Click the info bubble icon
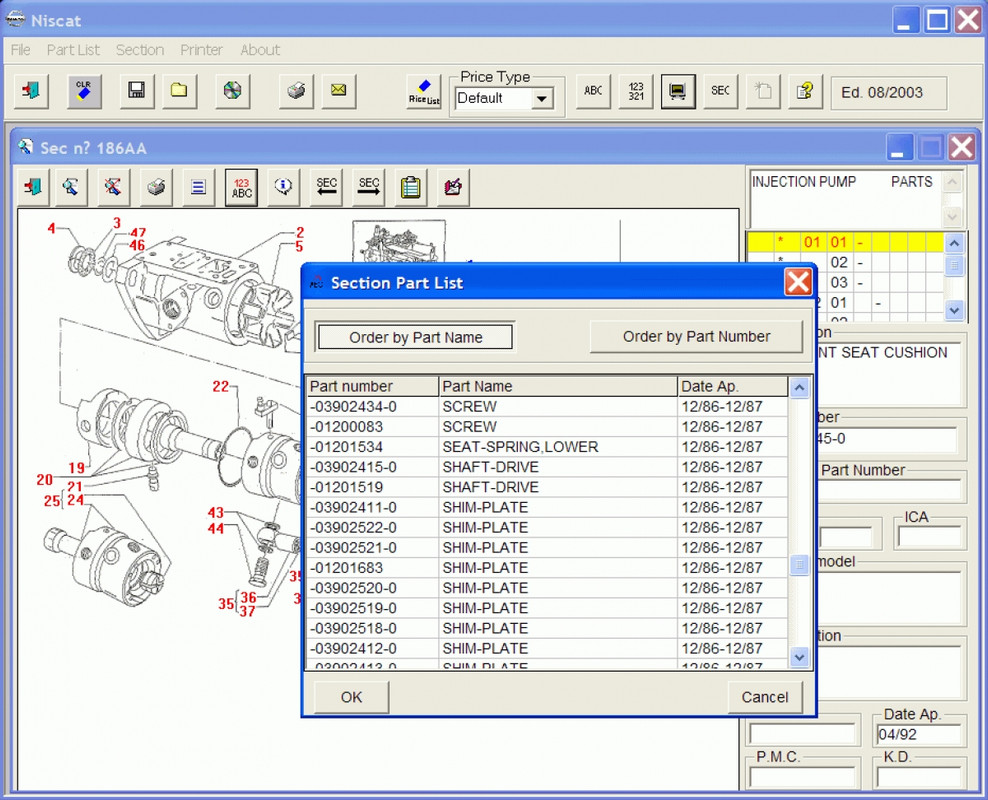988x800 pixels. point(284,187)
